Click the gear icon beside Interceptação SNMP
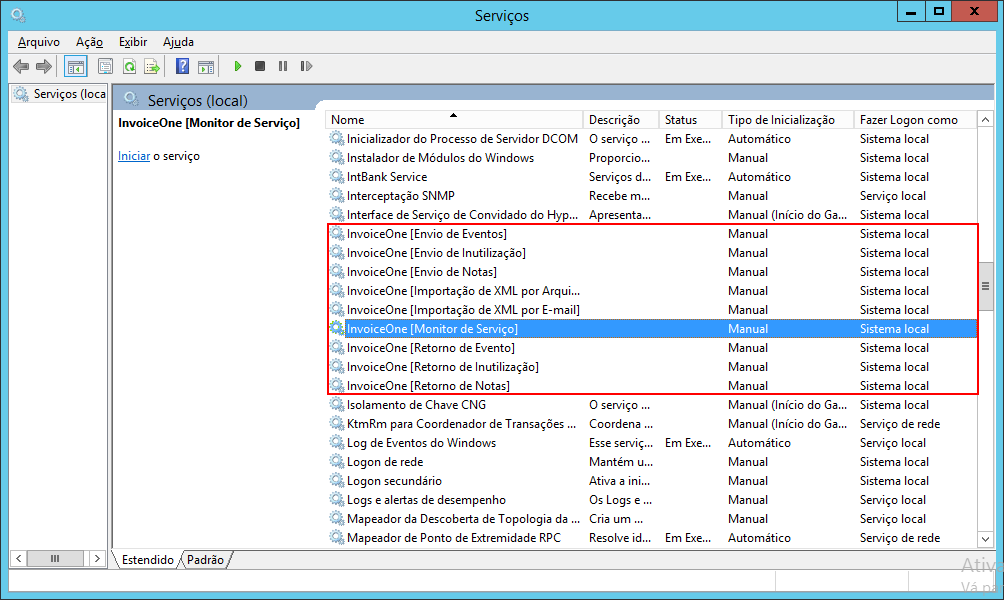Image resolution: width=1004 pixels, height=600 pixels. click(337, 195)
